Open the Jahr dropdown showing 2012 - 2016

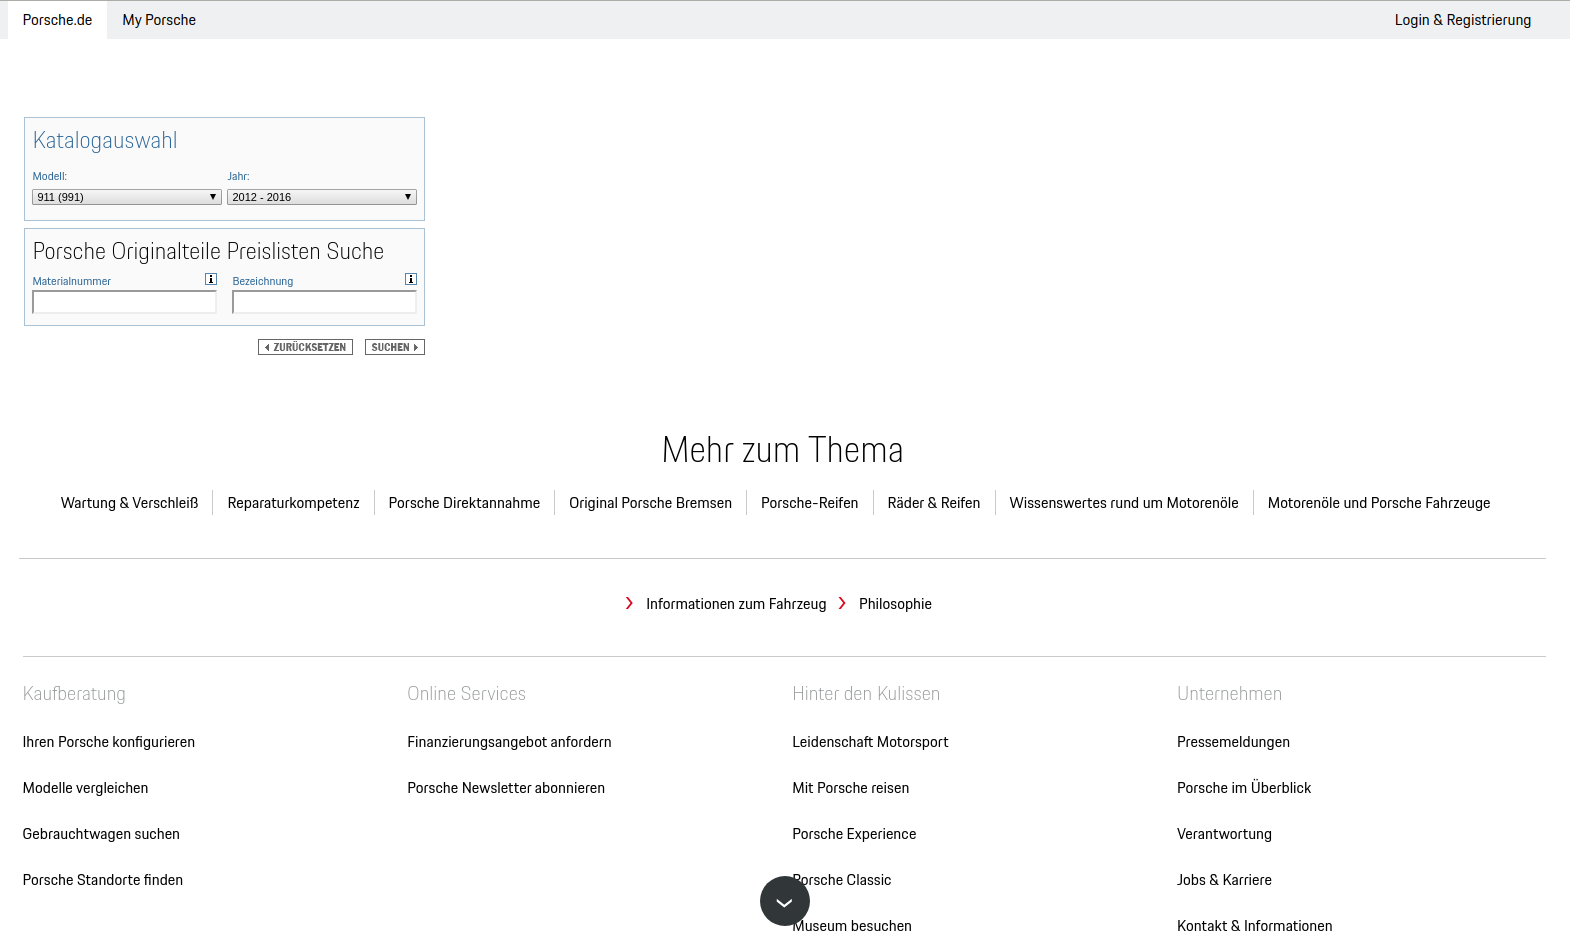(322, 197)
